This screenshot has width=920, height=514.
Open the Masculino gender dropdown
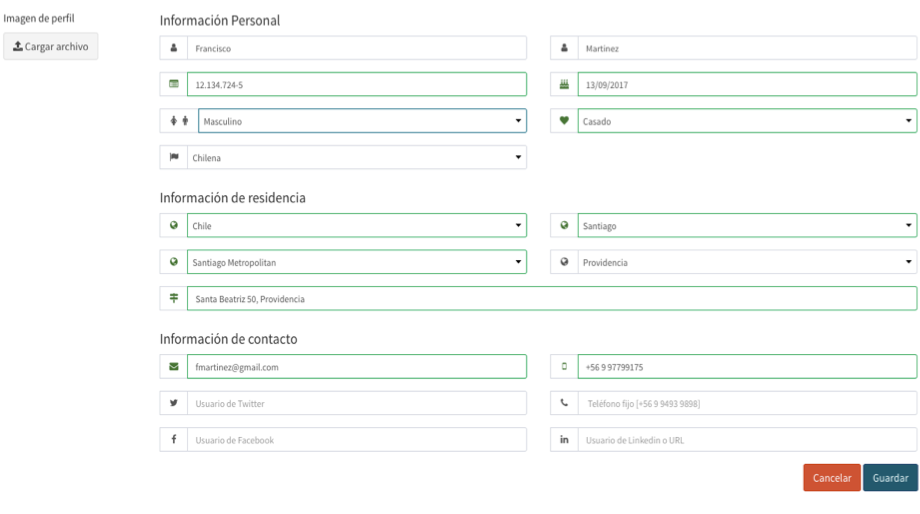[x=362, y=121]
